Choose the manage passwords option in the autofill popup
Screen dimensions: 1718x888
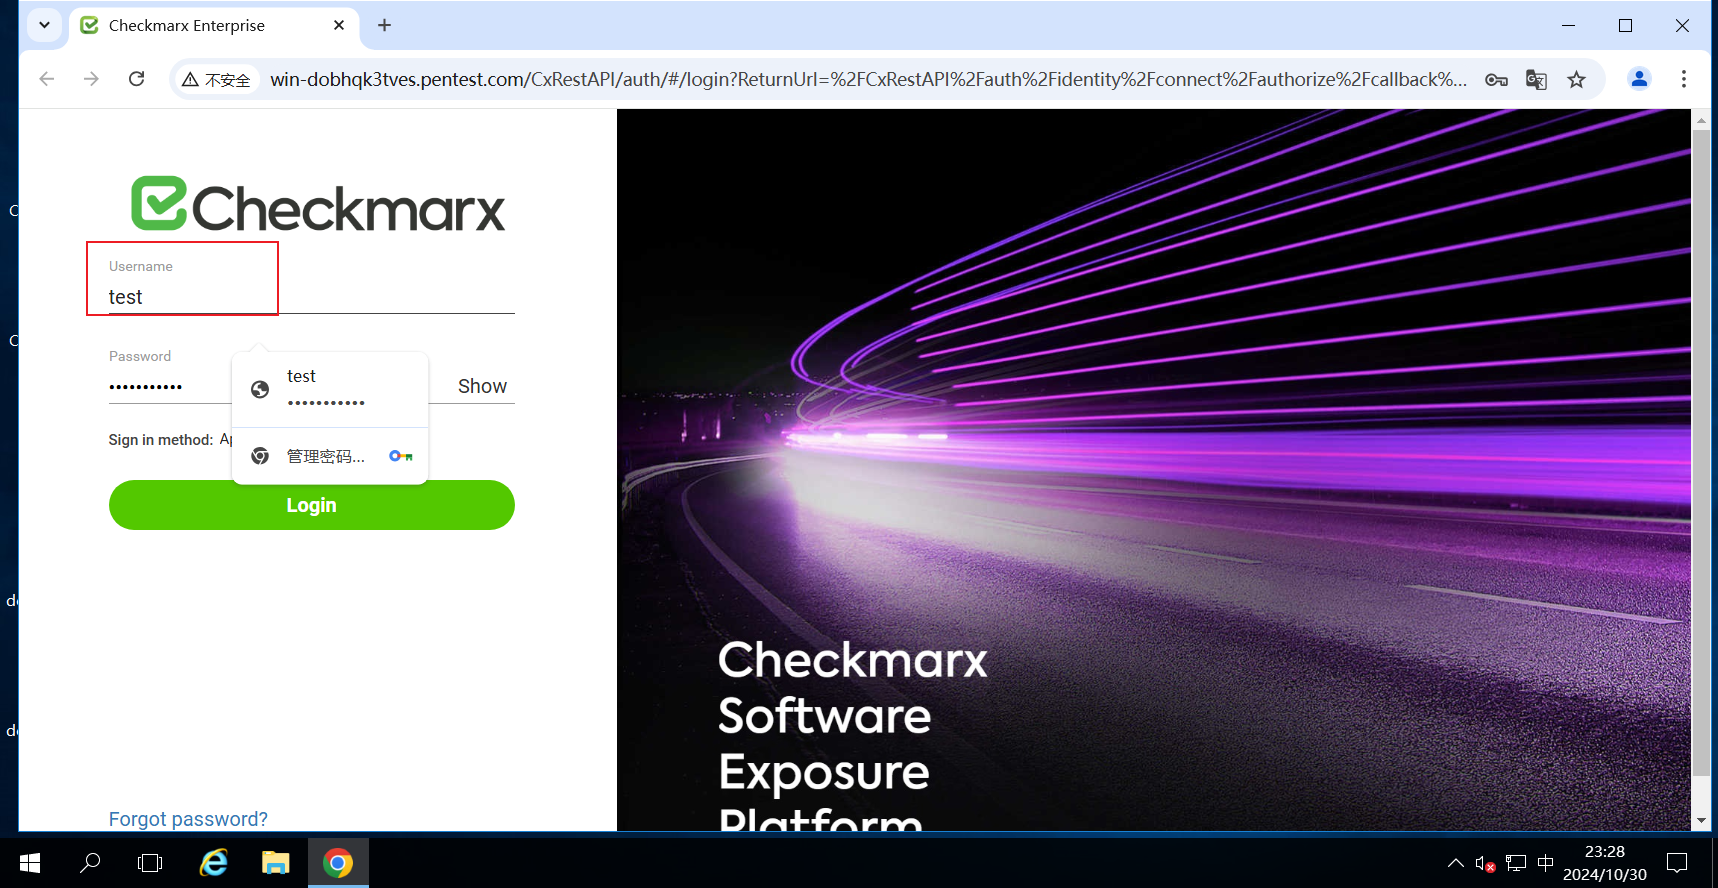tap(330, 456)
